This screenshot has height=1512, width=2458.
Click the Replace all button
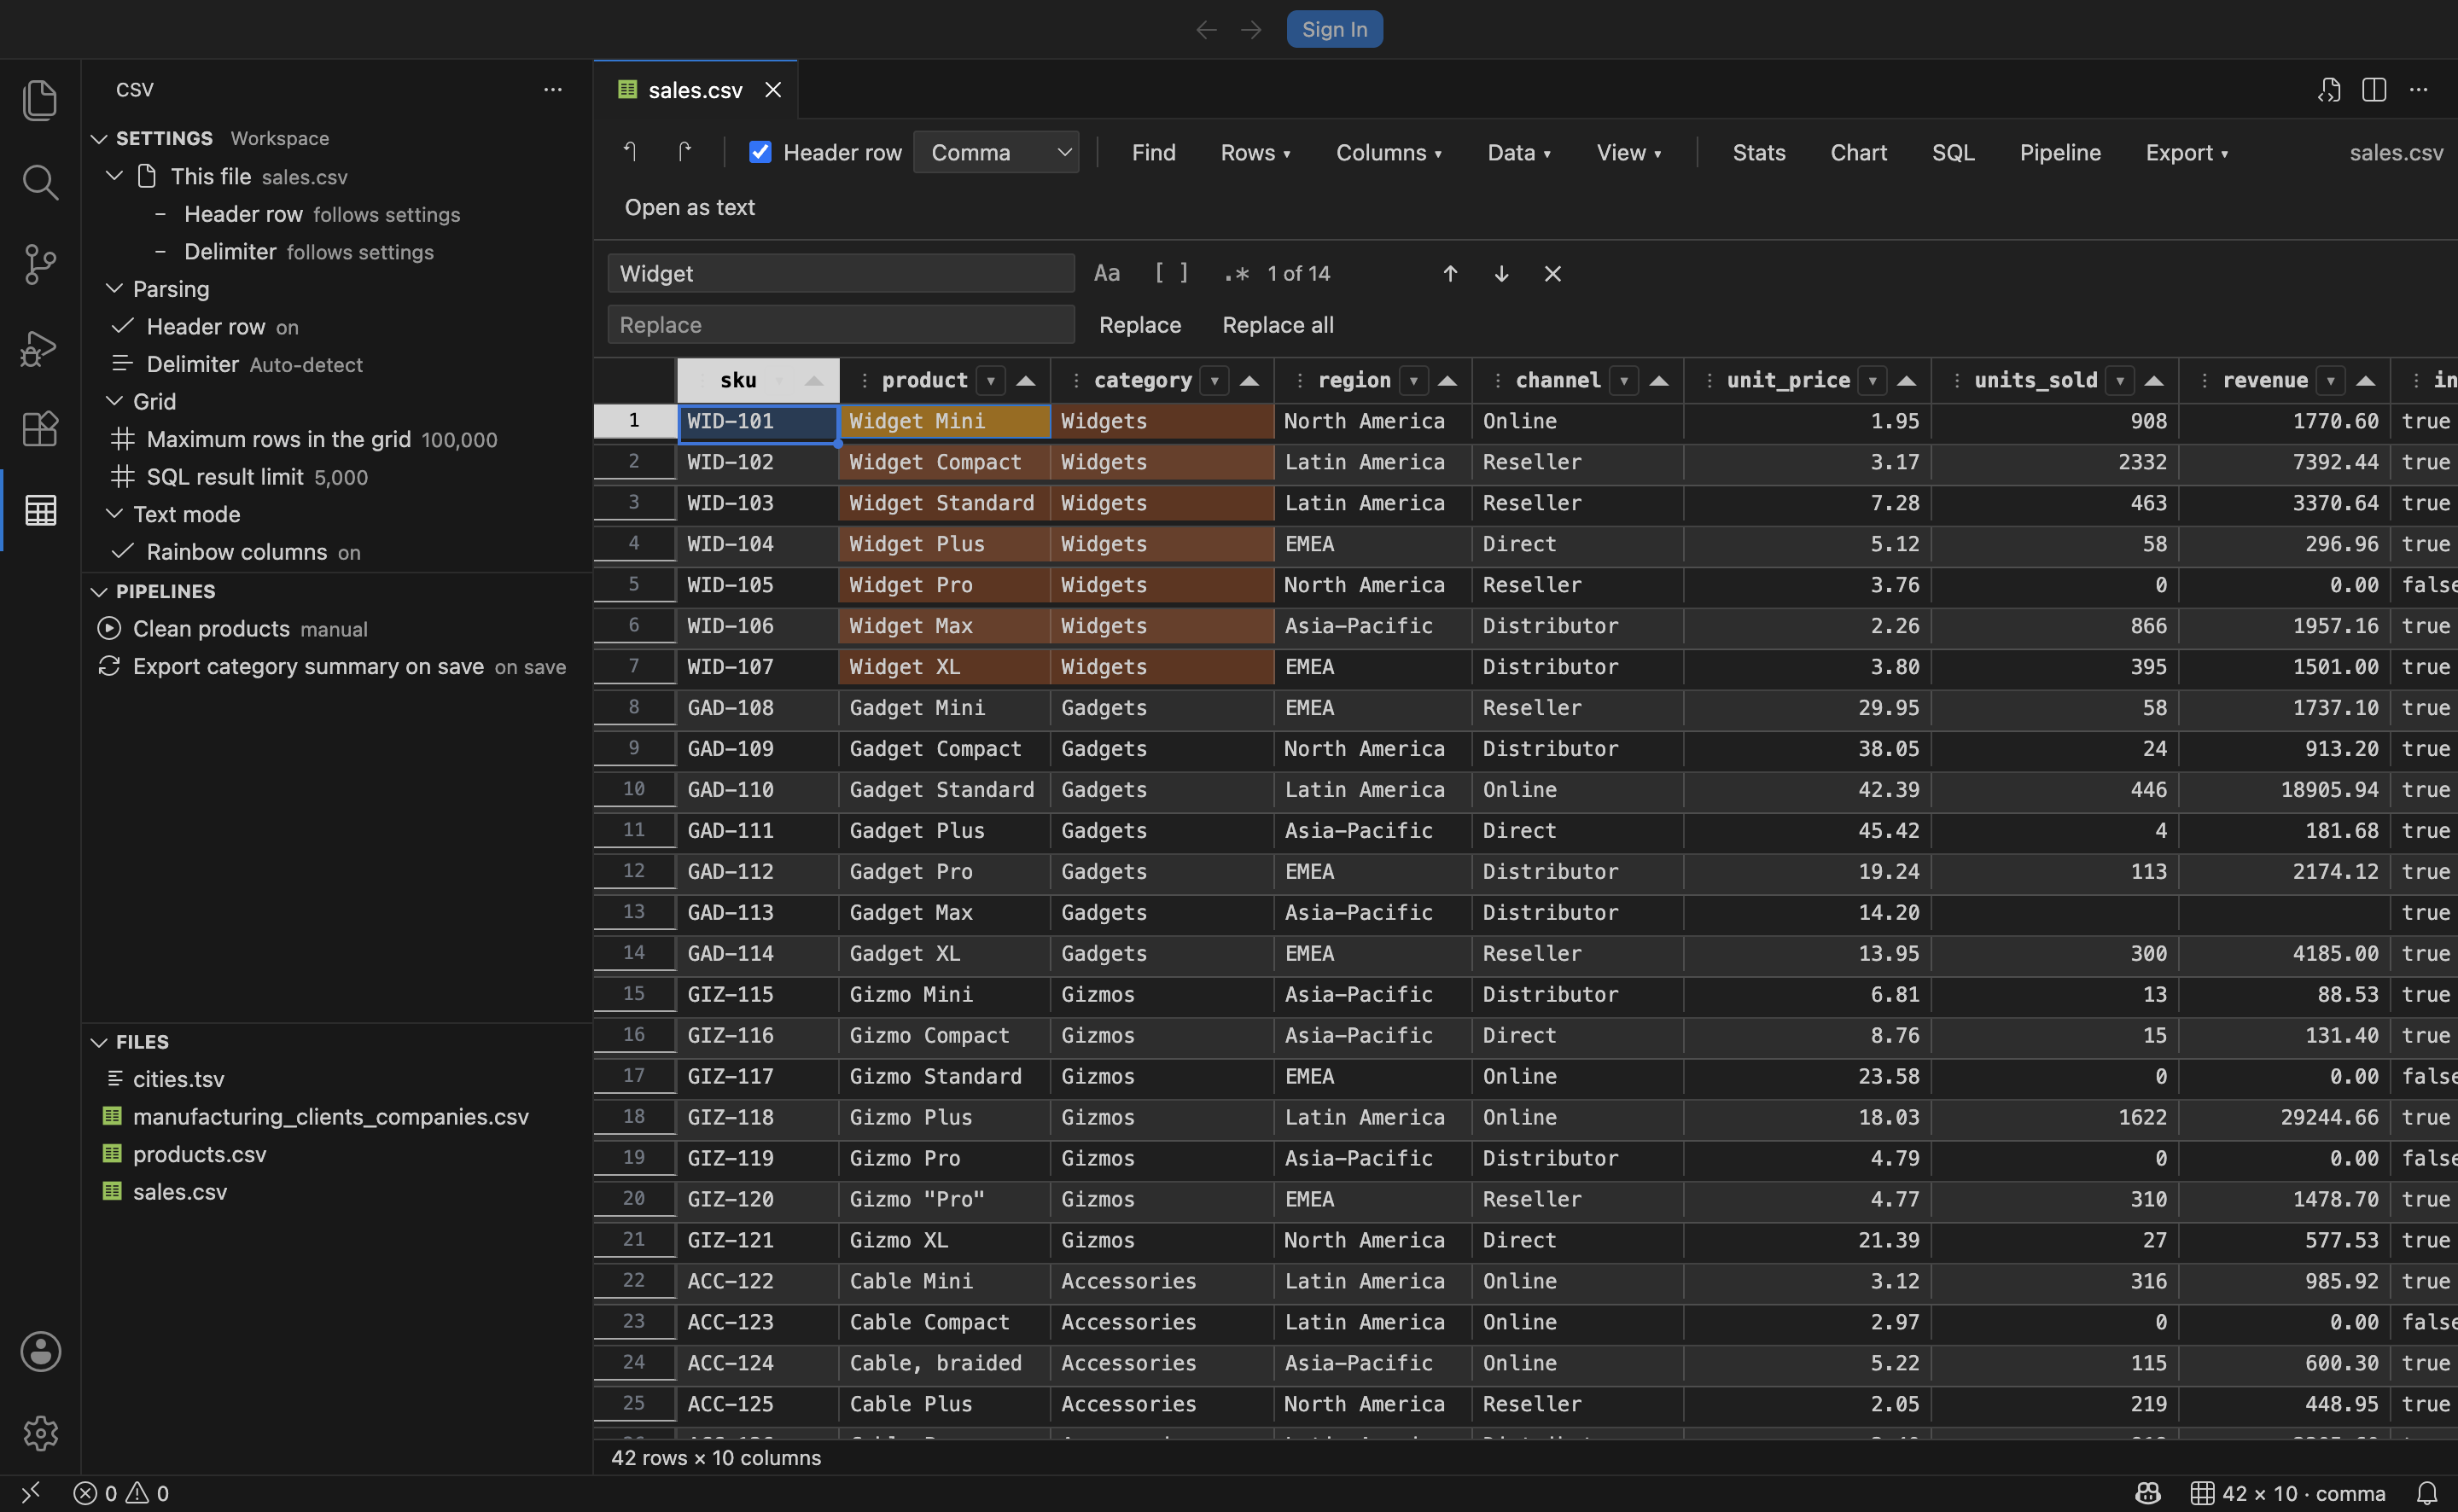(x=1277, y=325)
